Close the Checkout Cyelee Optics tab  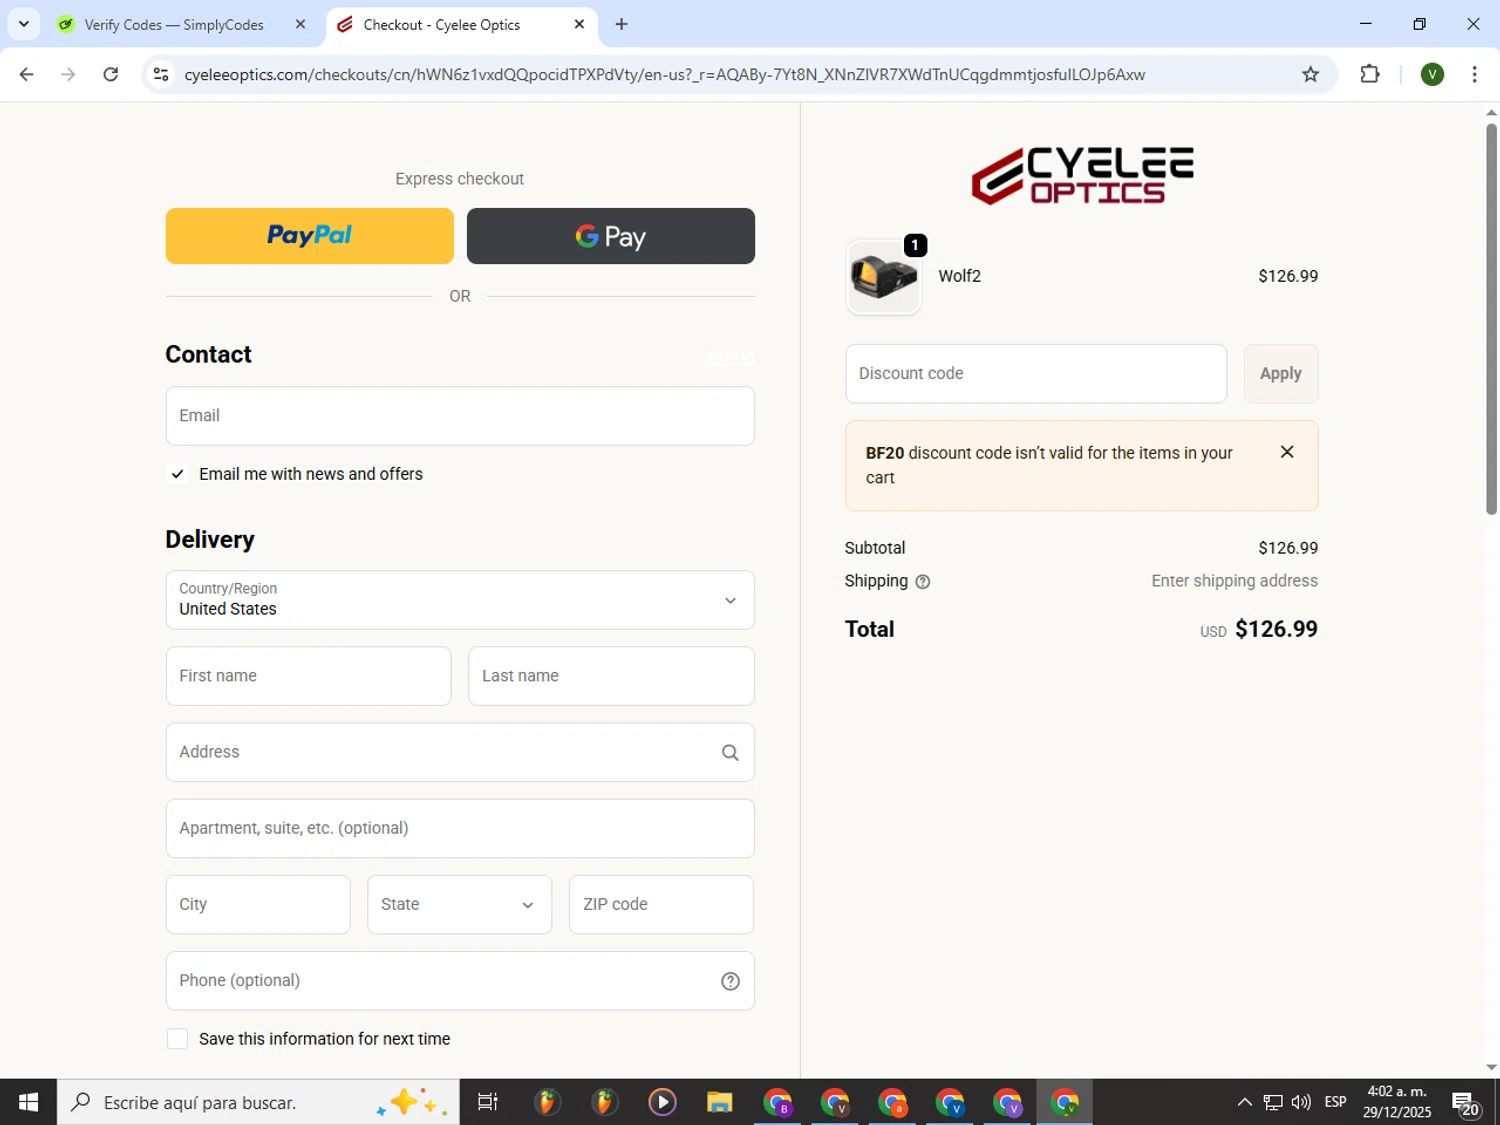pyautogui.click(x=579, y=25)
